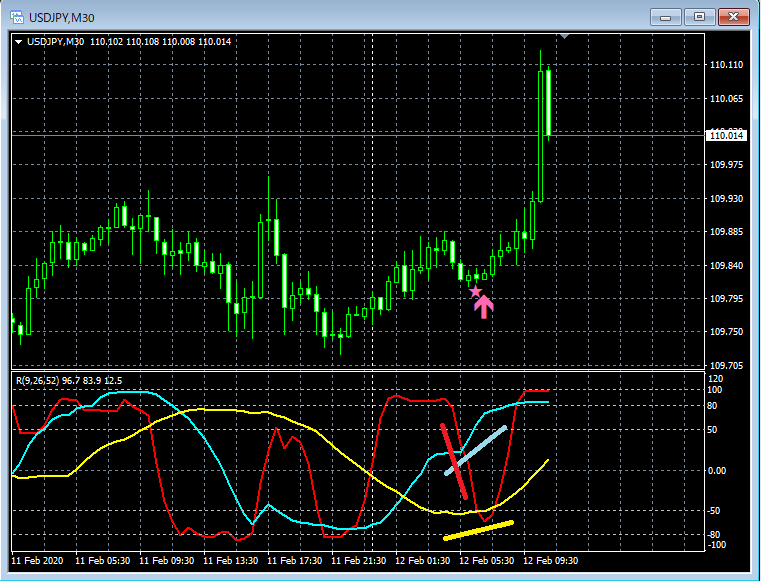Close the USDJPY,M30 chart window

coord(733,17)
